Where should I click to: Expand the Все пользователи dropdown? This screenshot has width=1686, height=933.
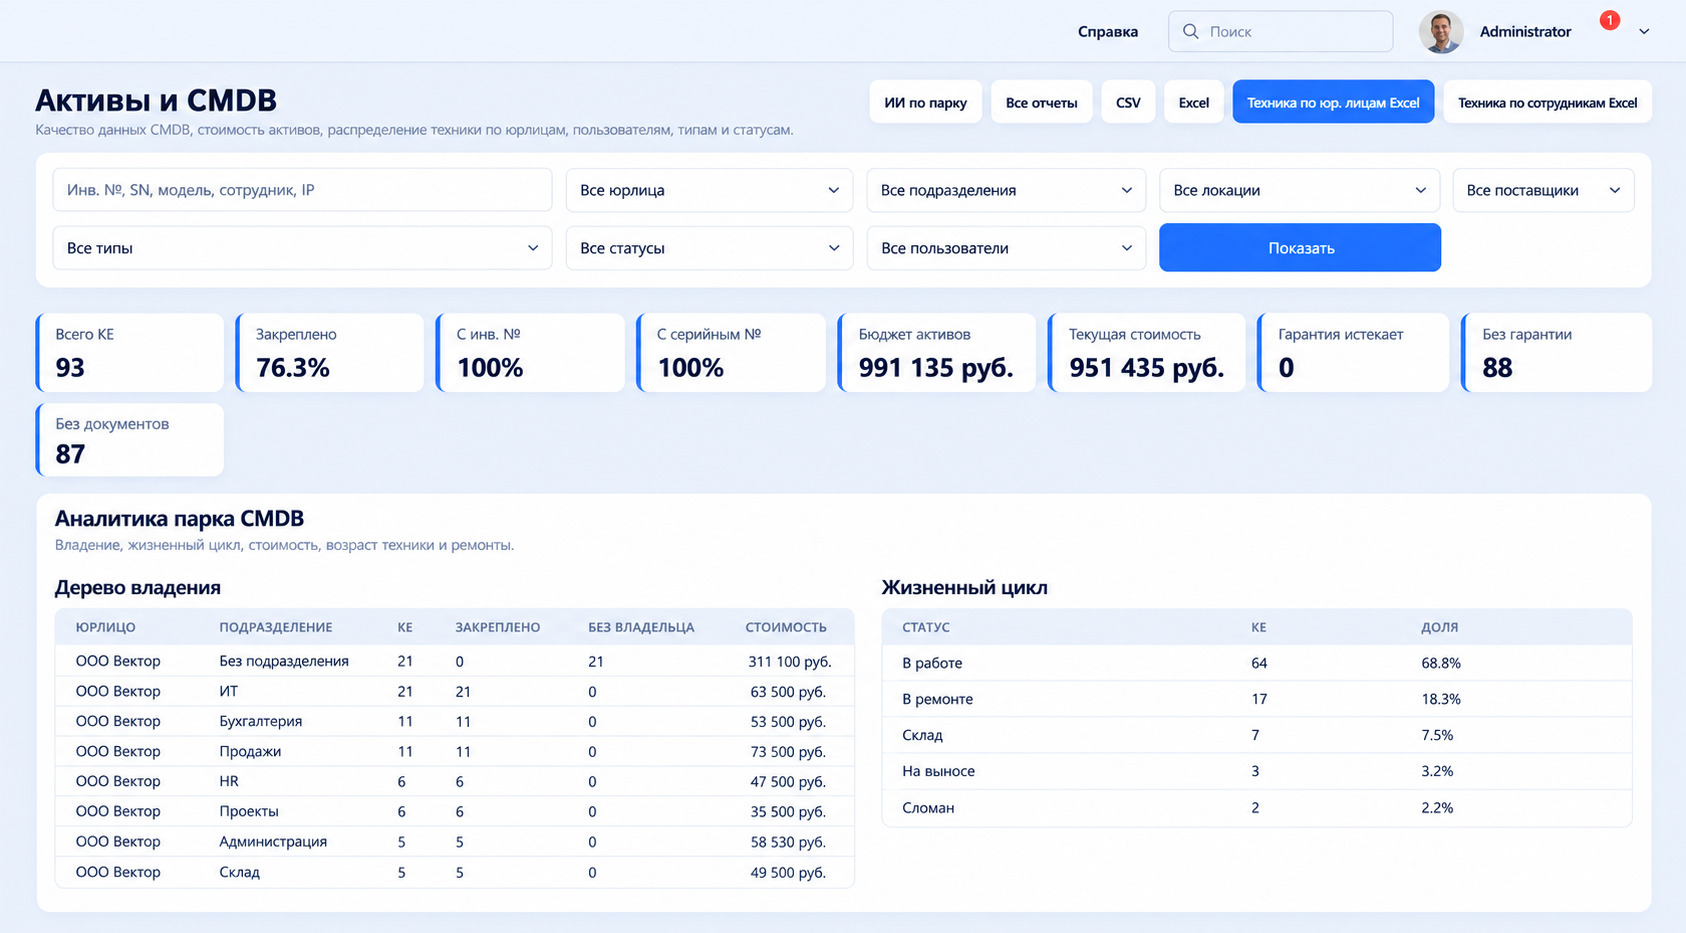click(1006, 248)
